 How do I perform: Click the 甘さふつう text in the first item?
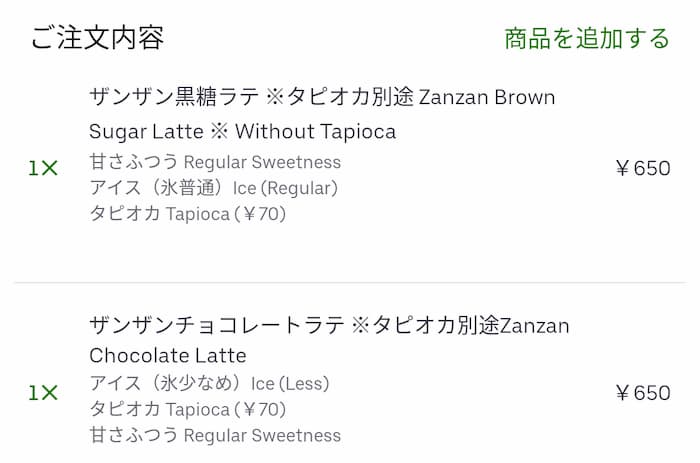(134, 162)
